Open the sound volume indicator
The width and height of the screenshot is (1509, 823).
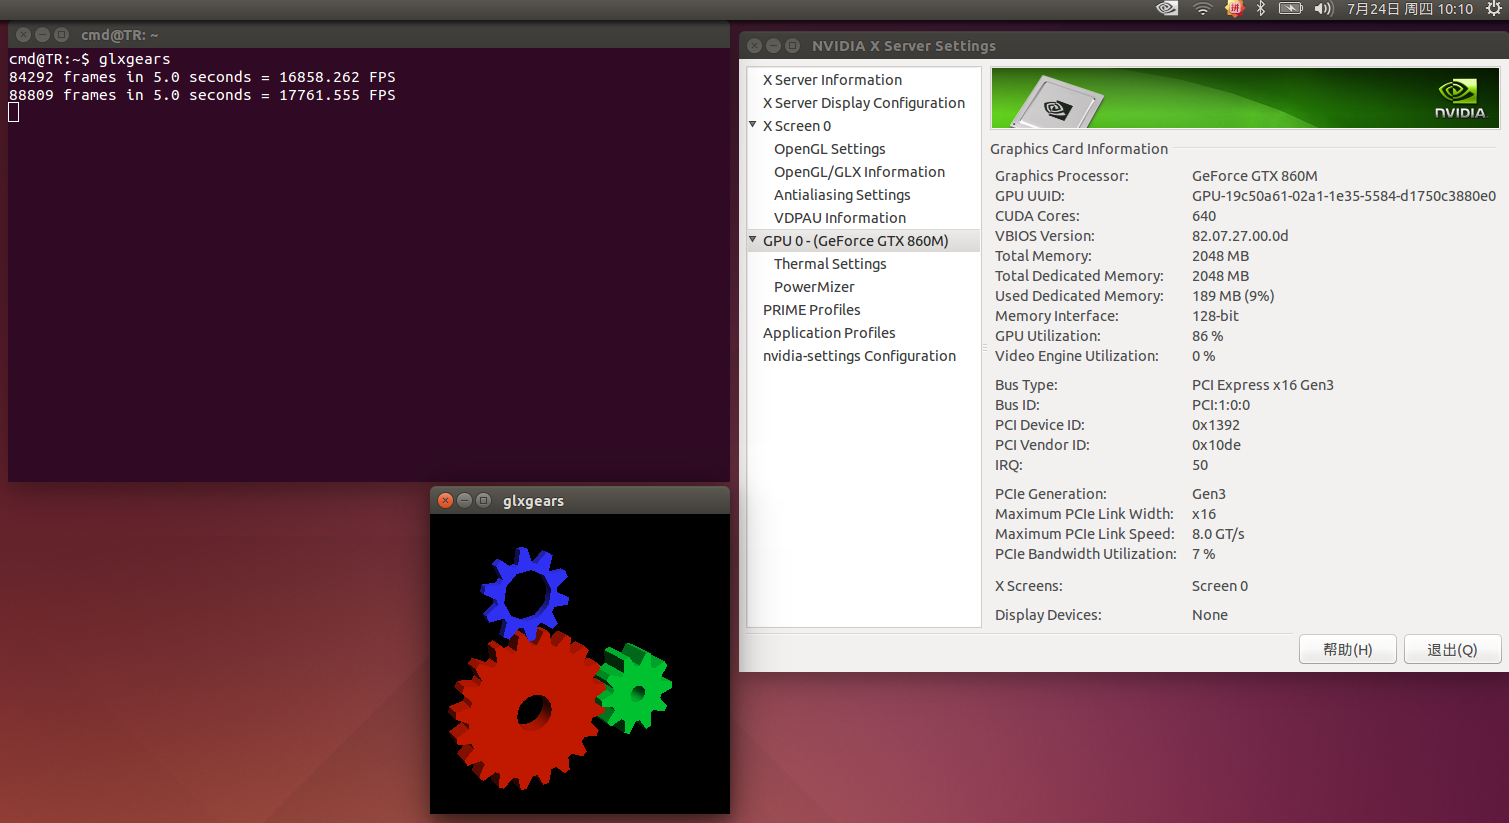[1324, 9]
